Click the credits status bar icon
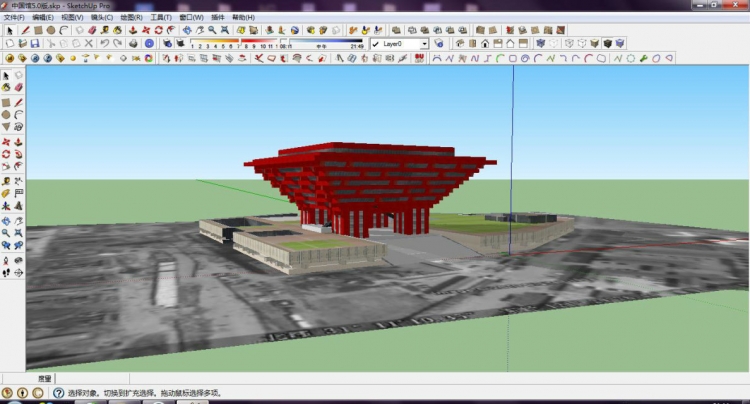 click(22, 393)
